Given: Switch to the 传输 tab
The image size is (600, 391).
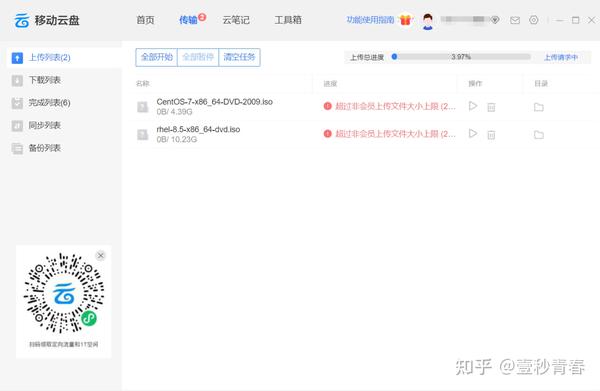Looking at the screenshot, I should pyautogui.click(x=188, y=20).
